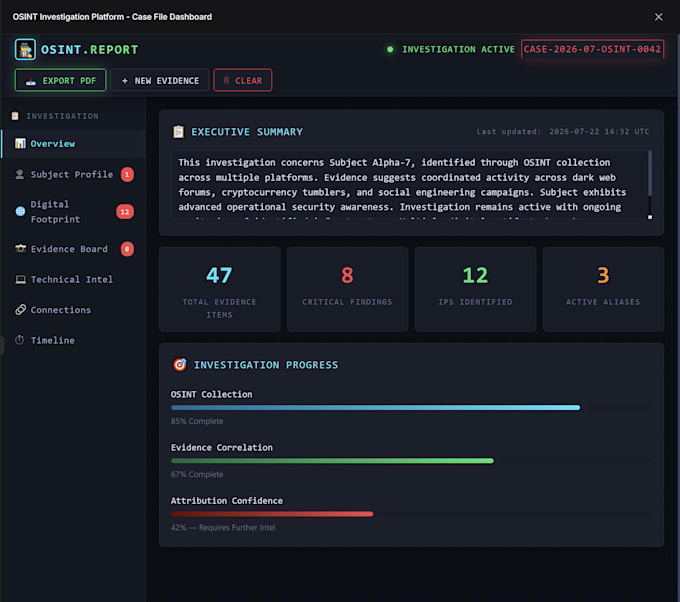This screenshot has width=680, height=602.
Task: Click the INVESTIGATION PROGRESS heading
Action: [266, 365]
